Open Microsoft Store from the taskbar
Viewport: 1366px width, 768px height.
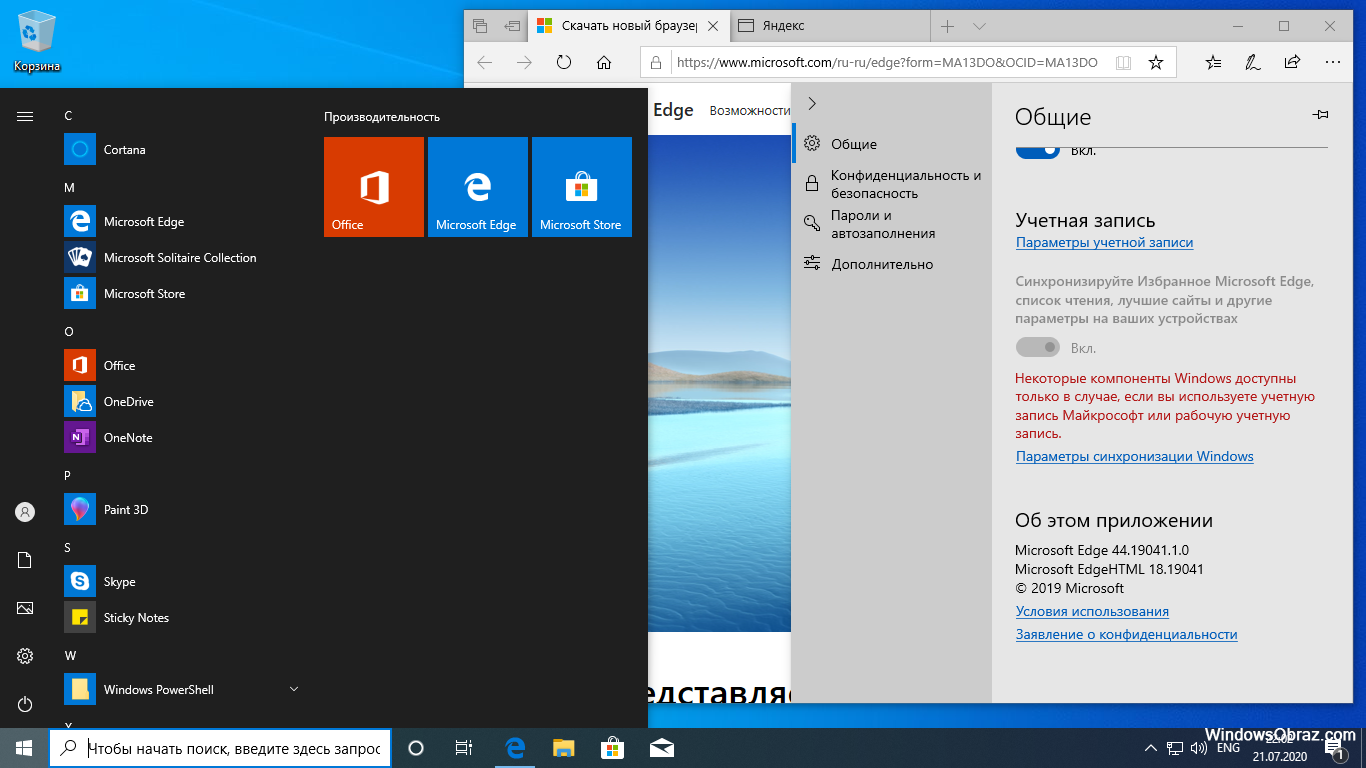click(x=612, y=748)
